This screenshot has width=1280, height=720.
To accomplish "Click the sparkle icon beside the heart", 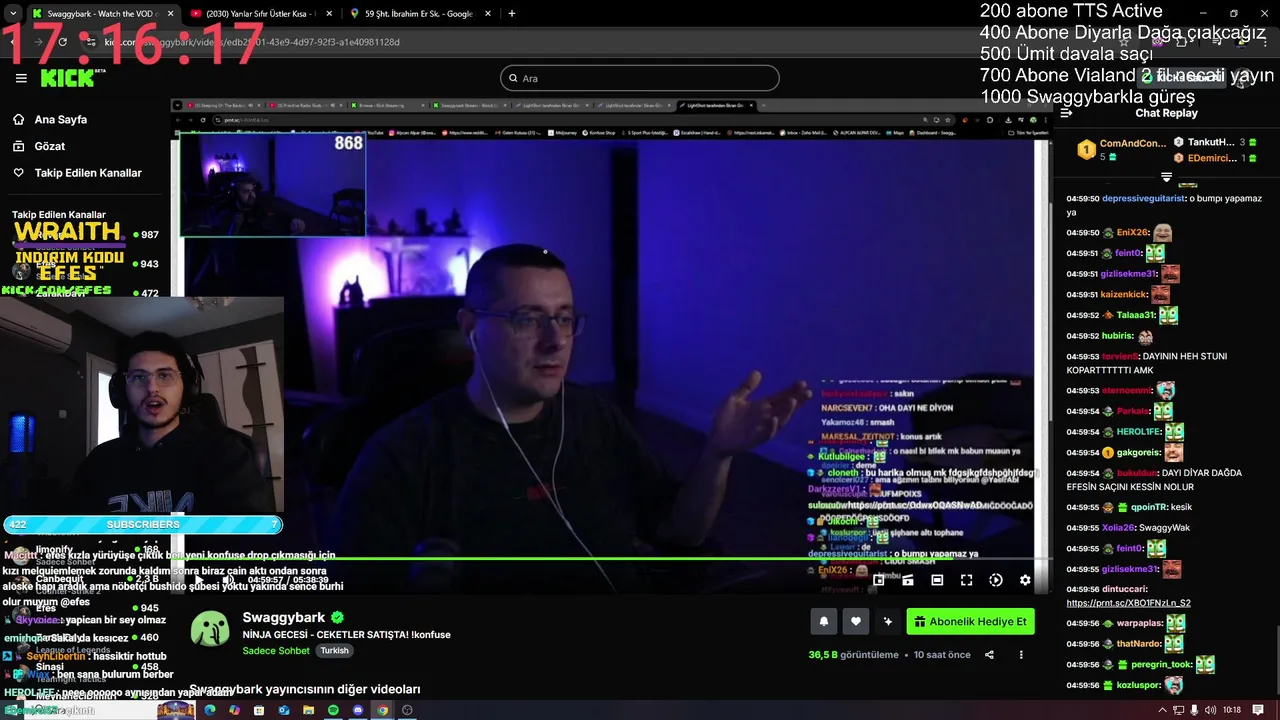I will pos(888,621).
